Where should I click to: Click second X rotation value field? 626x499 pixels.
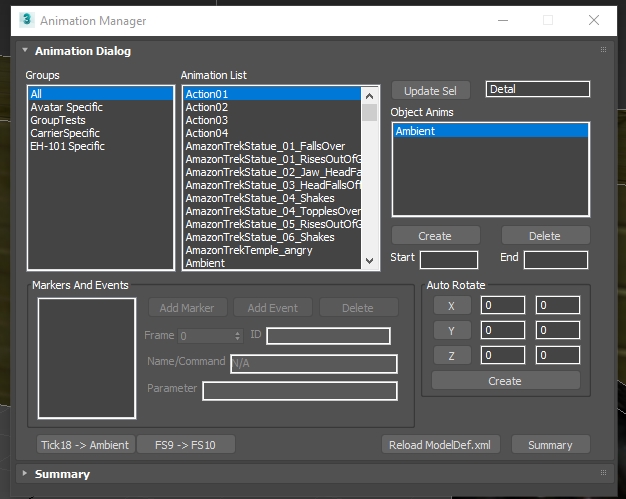pos(557,305)
